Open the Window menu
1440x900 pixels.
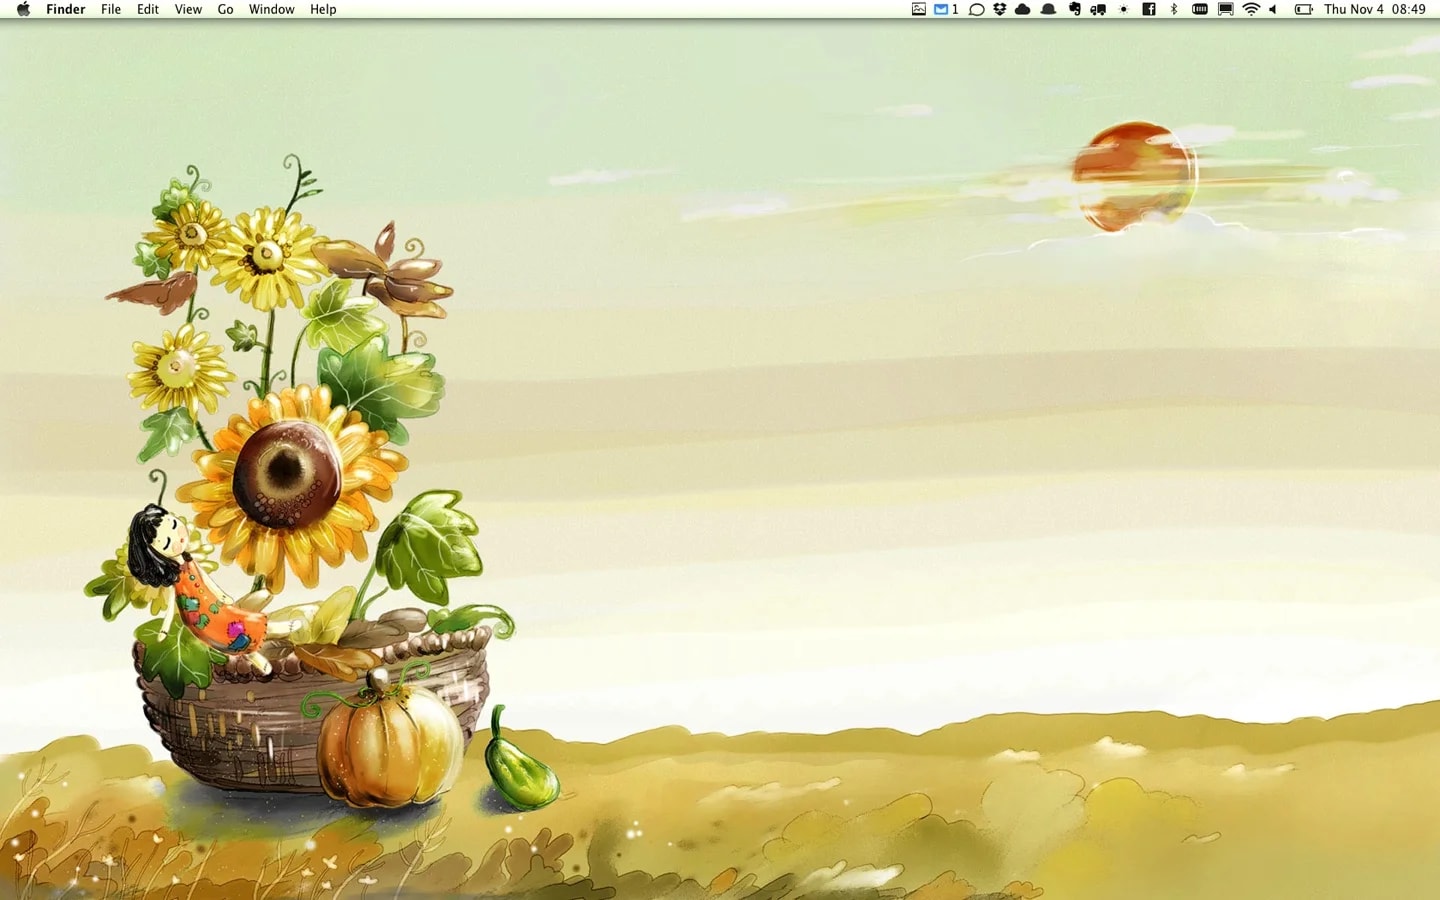(x=272, y=9)
